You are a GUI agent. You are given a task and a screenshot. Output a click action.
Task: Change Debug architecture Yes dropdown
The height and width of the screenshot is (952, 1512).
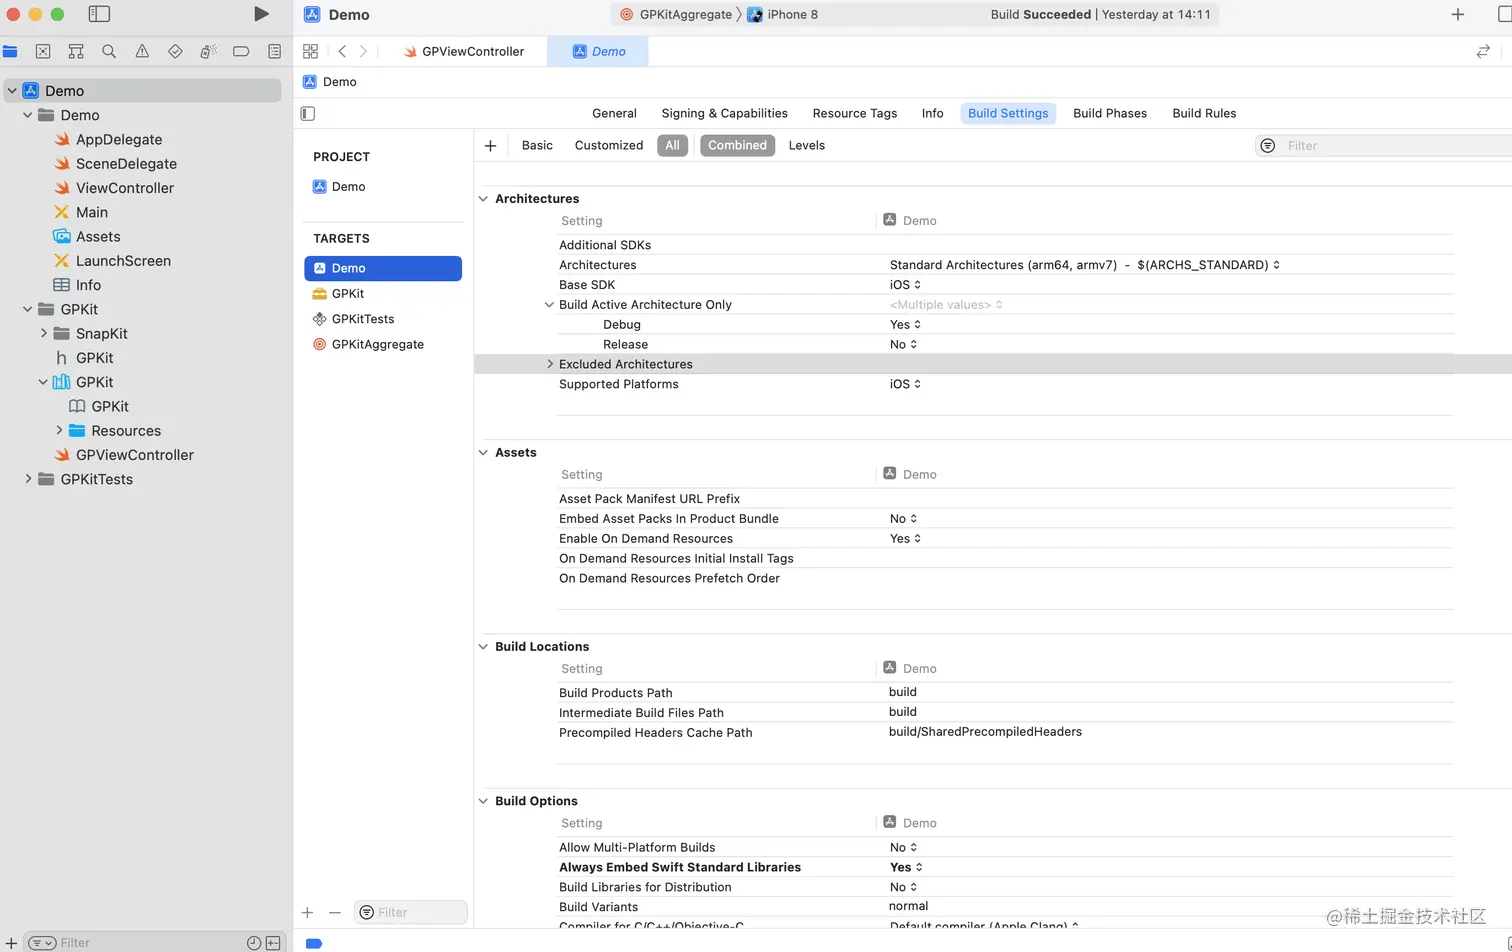[x=905, y=325]
